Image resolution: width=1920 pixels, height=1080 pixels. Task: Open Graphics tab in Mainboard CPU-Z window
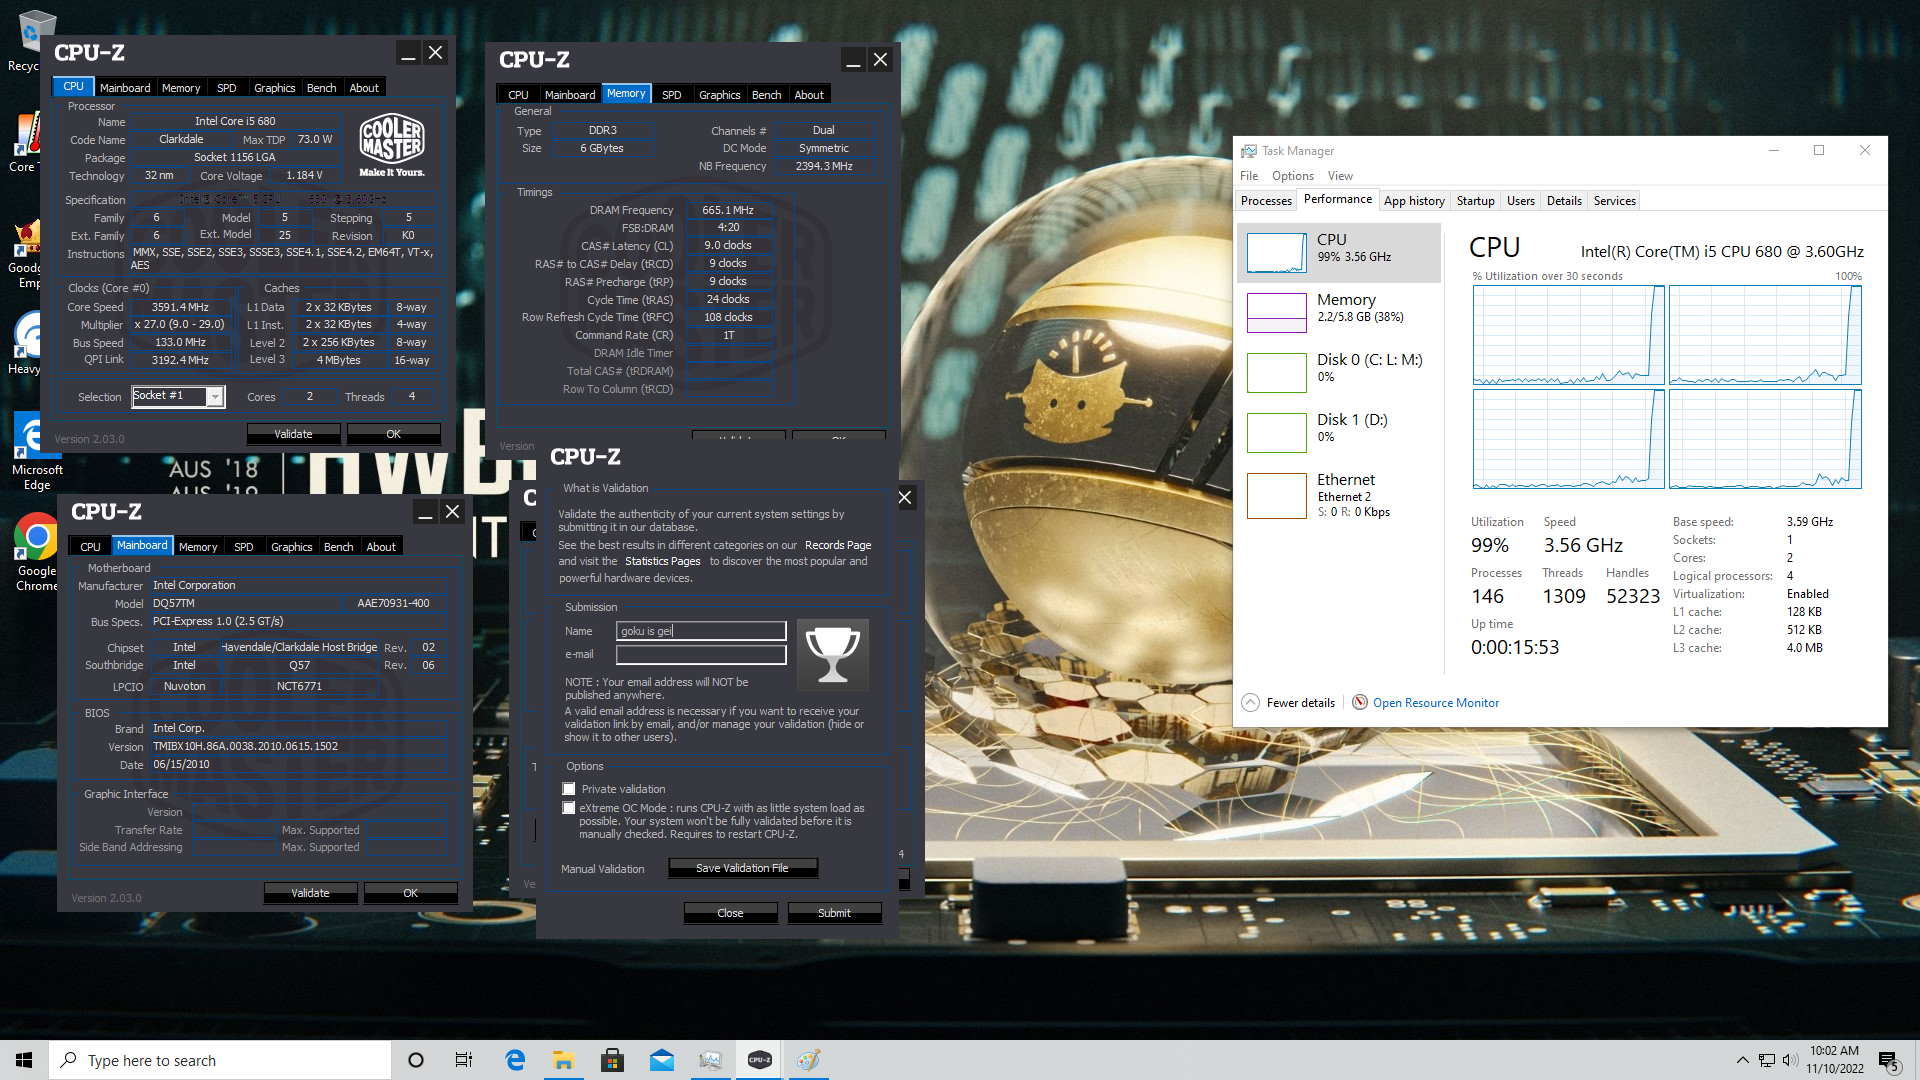click(x=291, y=547)
